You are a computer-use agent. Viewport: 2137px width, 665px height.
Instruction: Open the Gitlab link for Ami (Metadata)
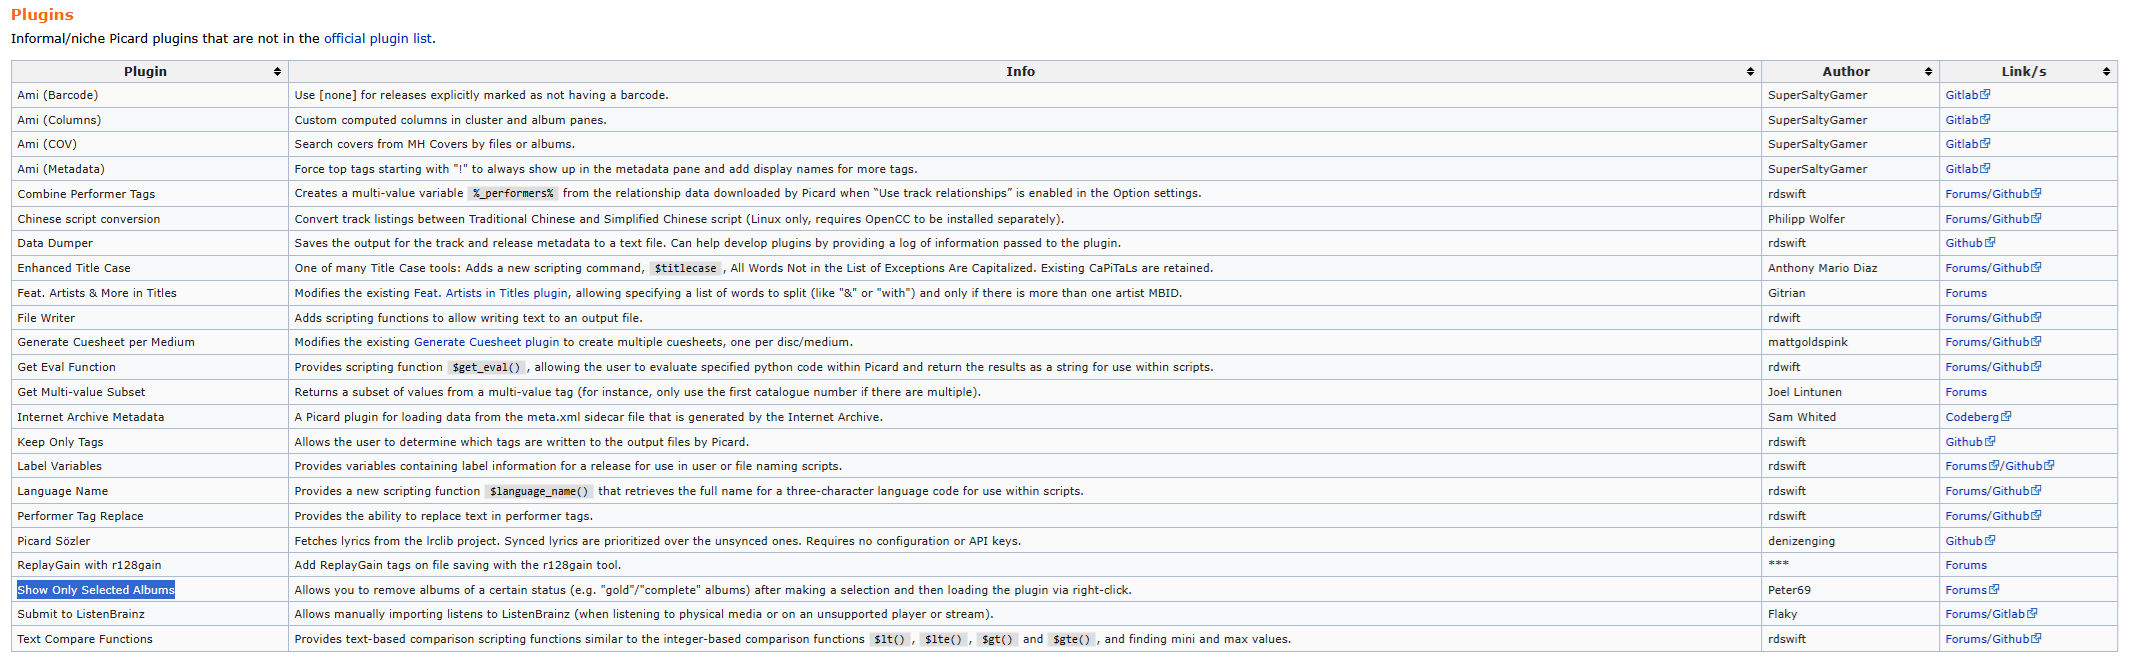(1967, 169)
